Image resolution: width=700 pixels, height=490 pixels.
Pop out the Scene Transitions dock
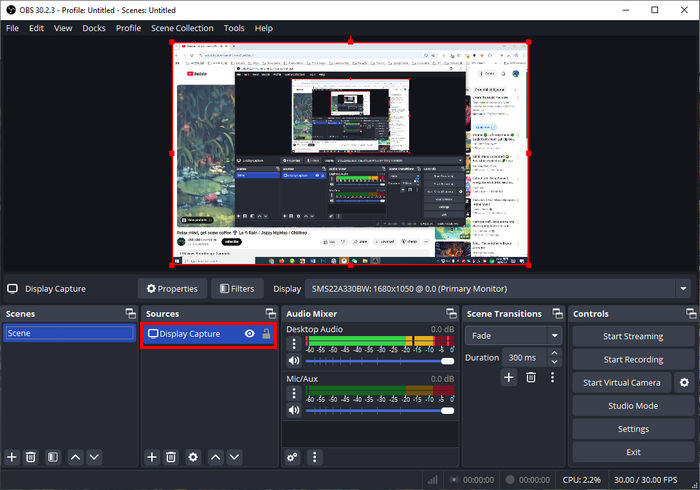click(557, 314)
